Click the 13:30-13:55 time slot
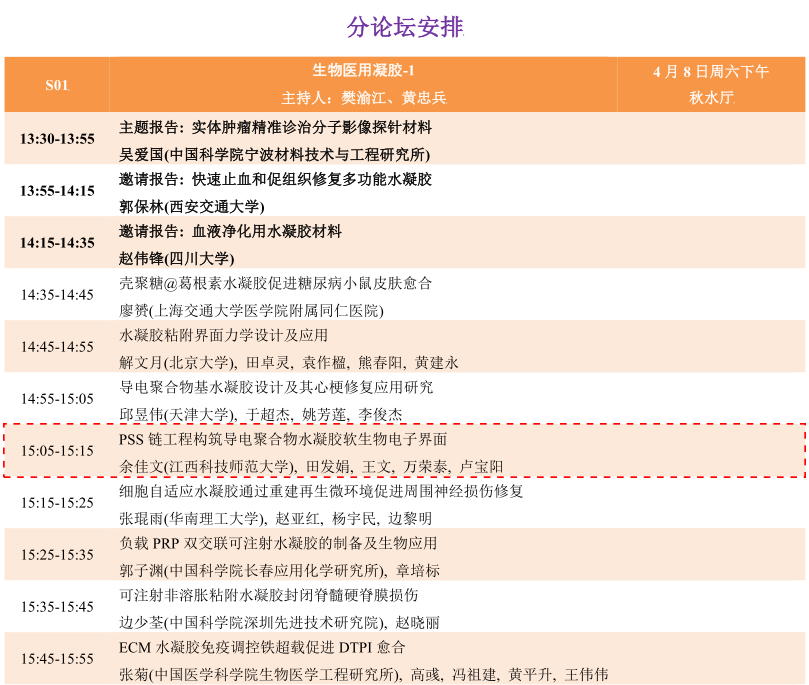Image resolution: width=809 pixels, height=685 pixels. (57, 139)
